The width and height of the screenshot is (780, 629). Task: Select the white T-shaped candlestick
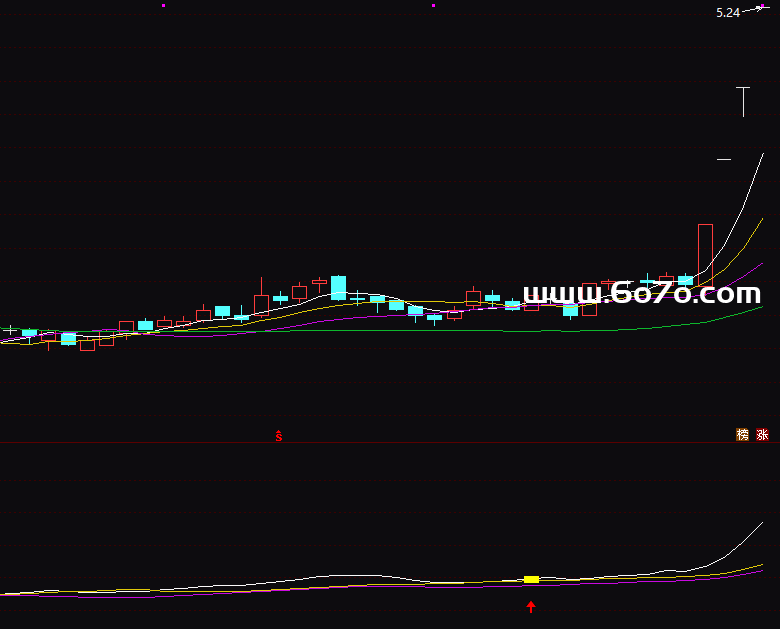click(743, 100)
